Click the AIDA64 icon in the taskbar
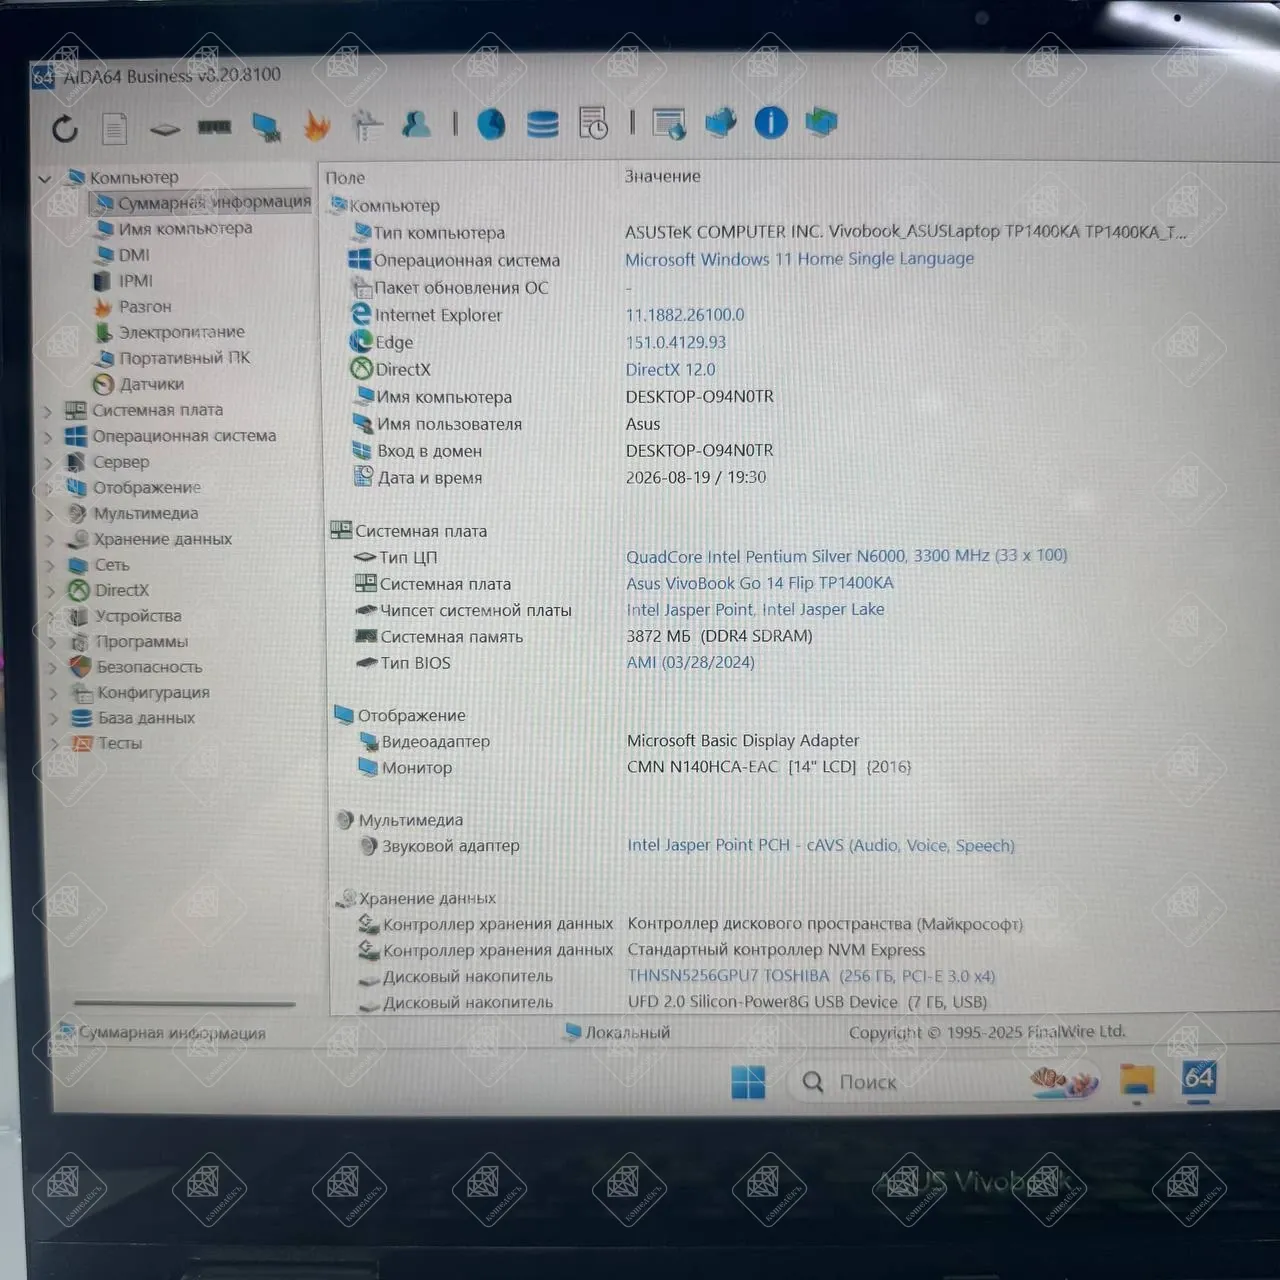The width and height of the screenshot is (1280, 1280). pyautogui.click(x=1199, y=1078)
